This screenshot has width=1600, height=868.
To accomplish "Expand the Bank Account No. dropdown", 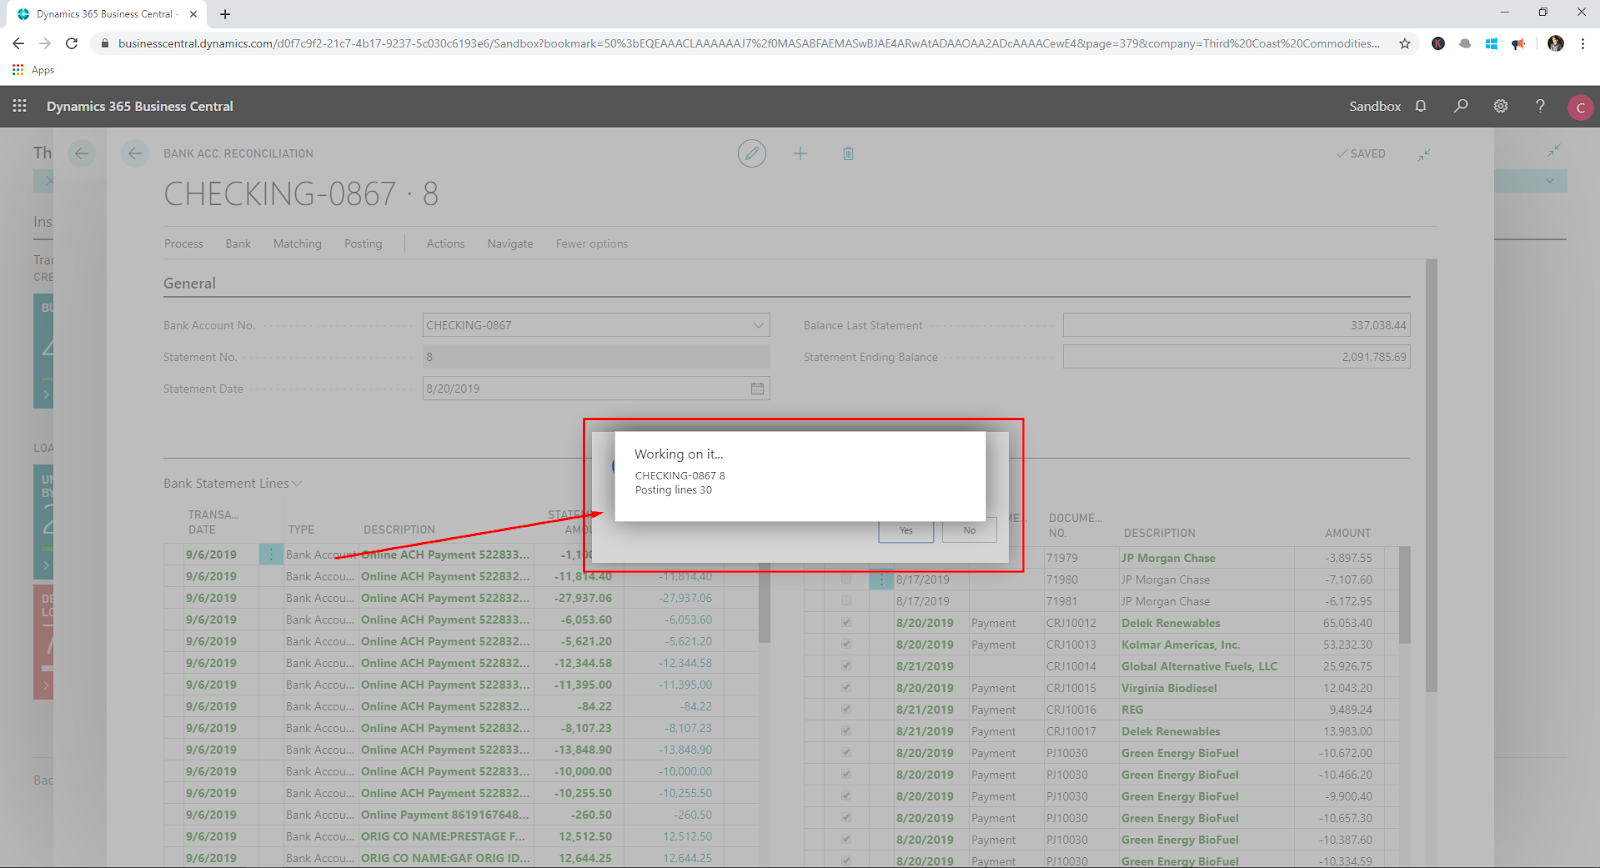I will 758,325.
